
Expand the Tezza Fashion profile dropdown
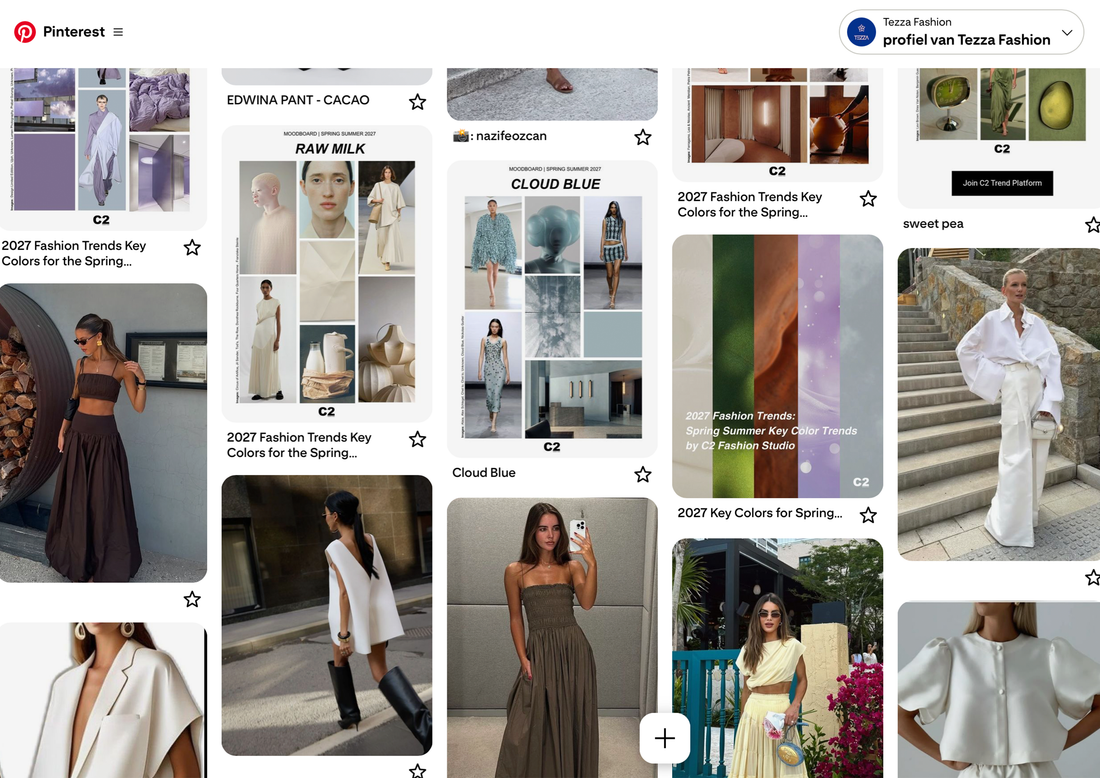pos(1066,31)
